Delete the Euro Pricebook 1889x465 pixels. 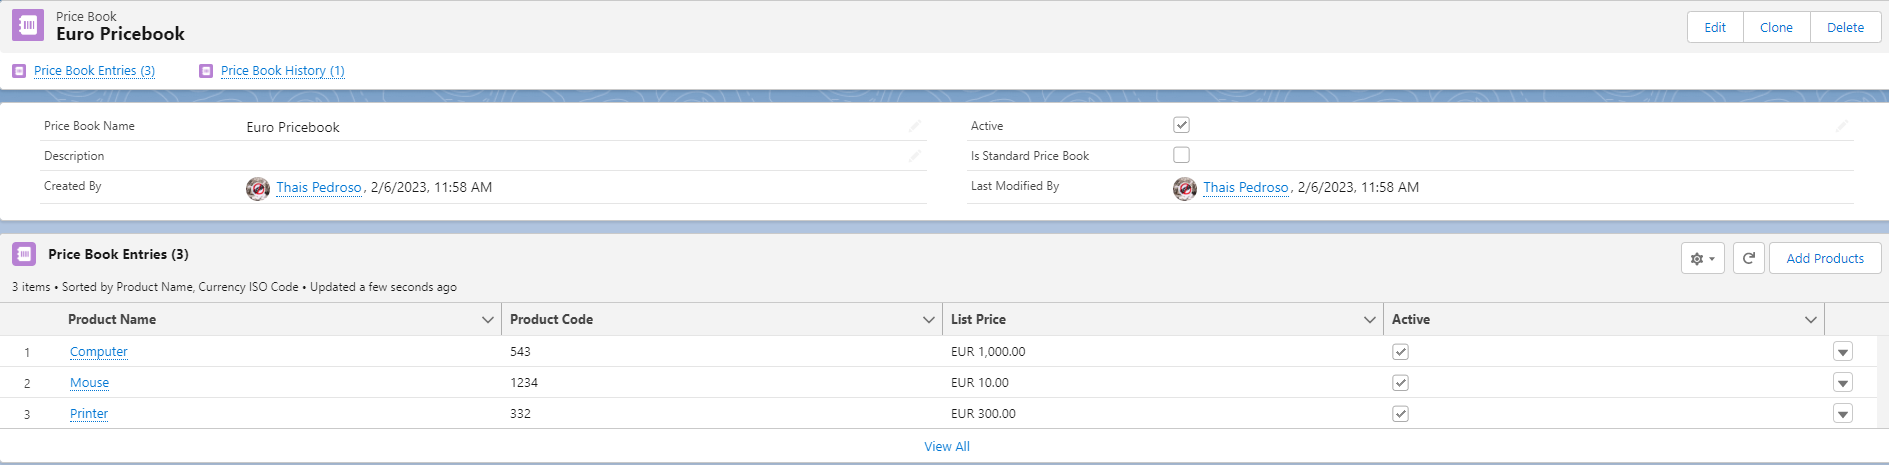click(1845, 27)
